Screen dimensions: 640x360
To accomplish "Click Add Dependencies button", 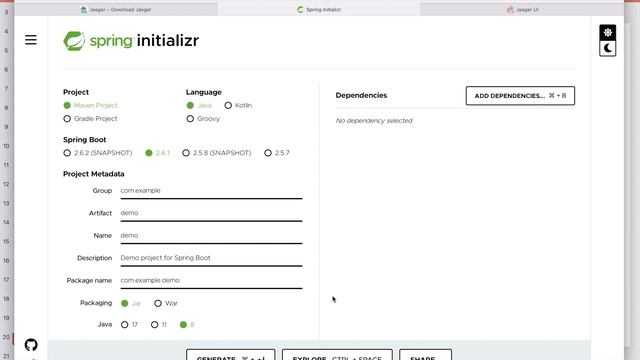I will coord(520,96).
